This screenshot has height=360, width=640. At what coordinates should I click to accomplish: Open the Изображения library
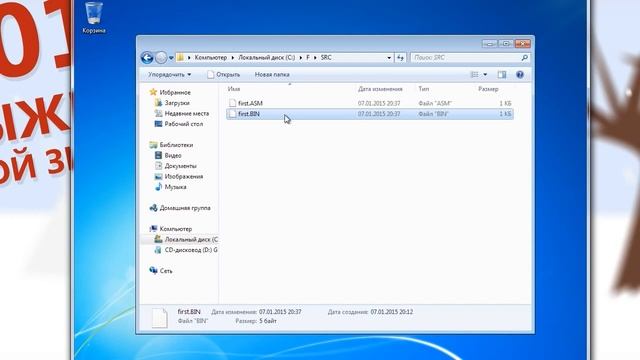coord(184,177)
